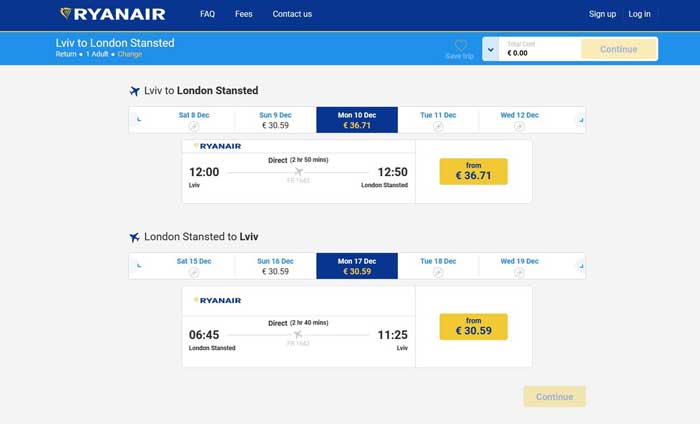Click the Ryanair logo in the header
This screenshot has width=700, height=424.
pyautogui.click(x=112, y=14)
